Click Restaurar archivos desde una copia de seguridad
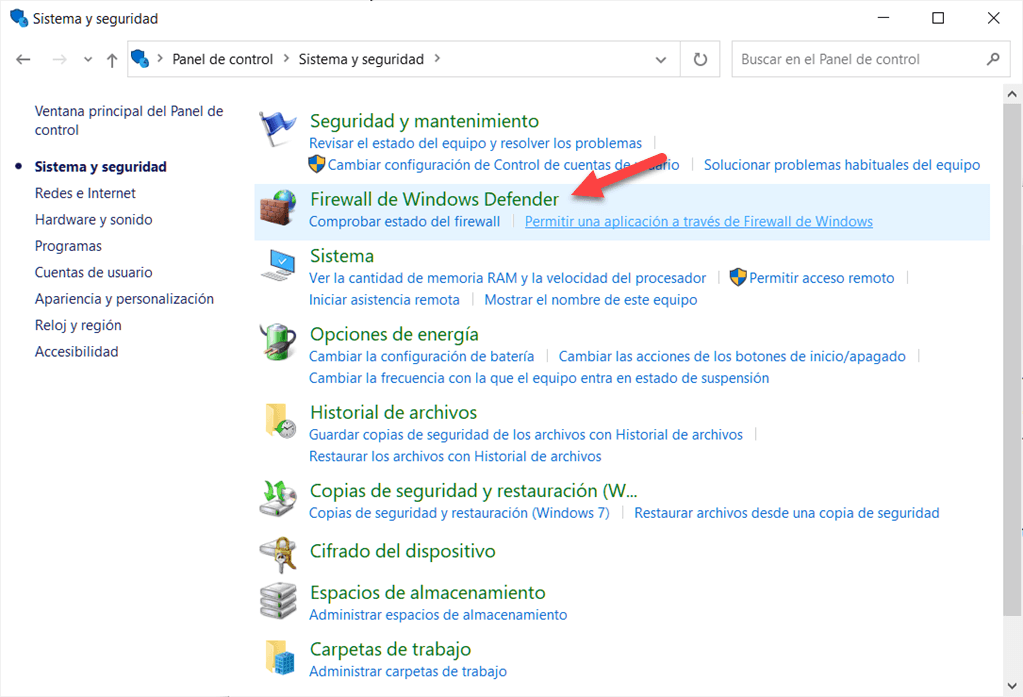The height and width of the screenshot is (697, 1023). click(x=787, y=513)
